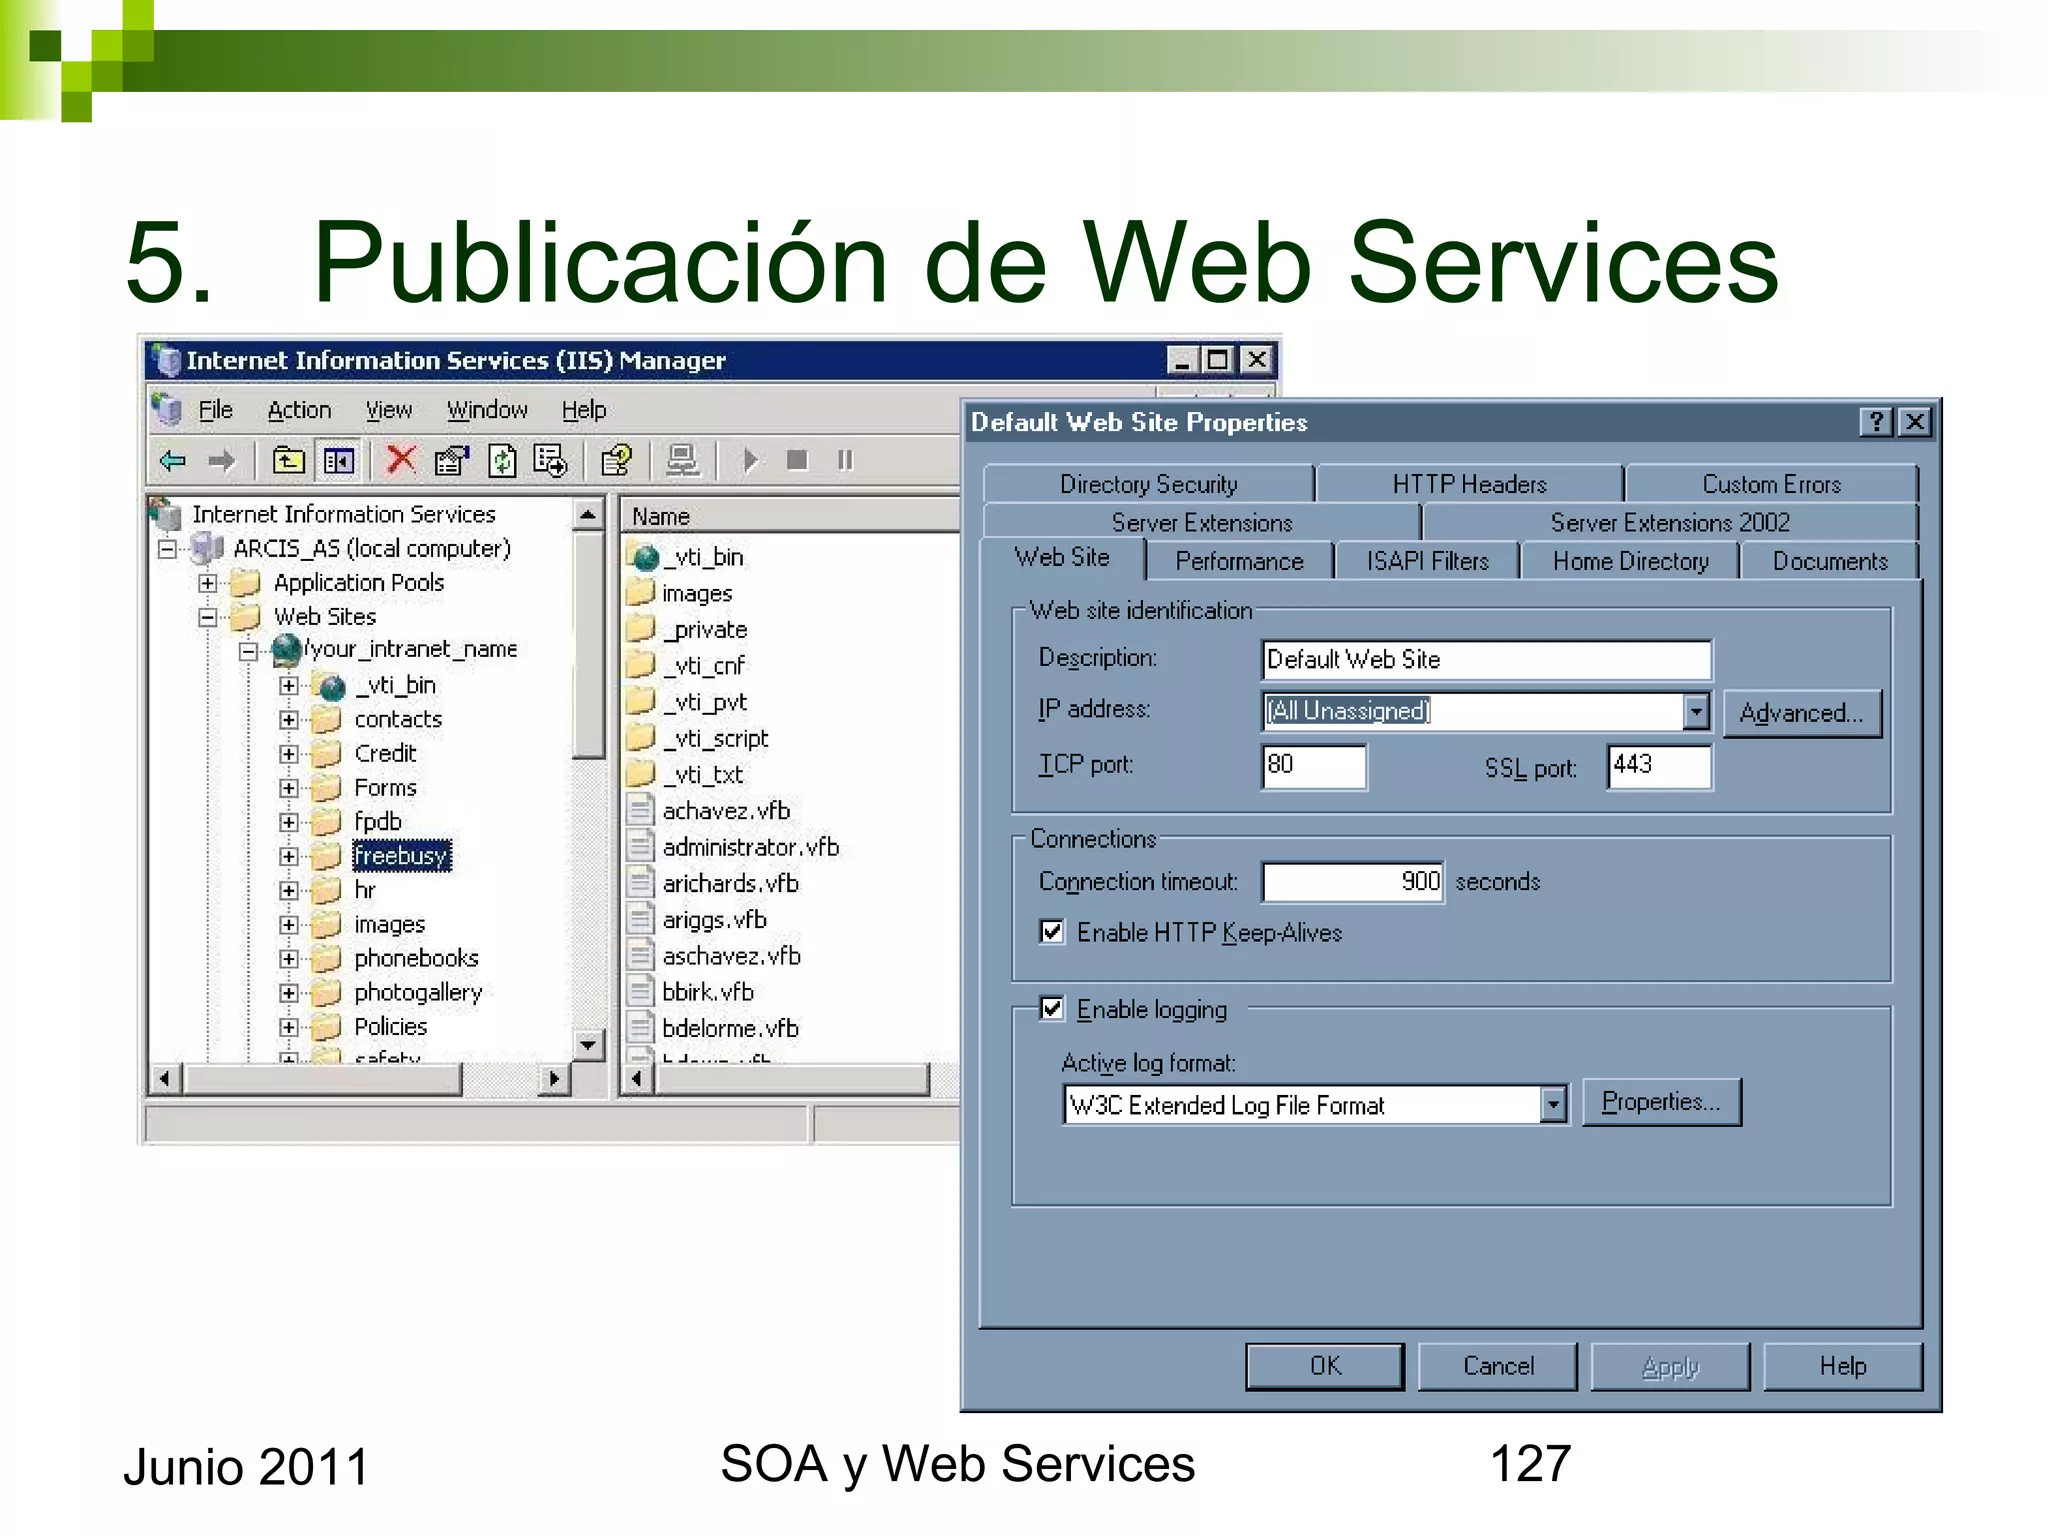Switch to the HTTP Headers tab
This screenshot has width=2048, height=1536.
coord(1469,484)
